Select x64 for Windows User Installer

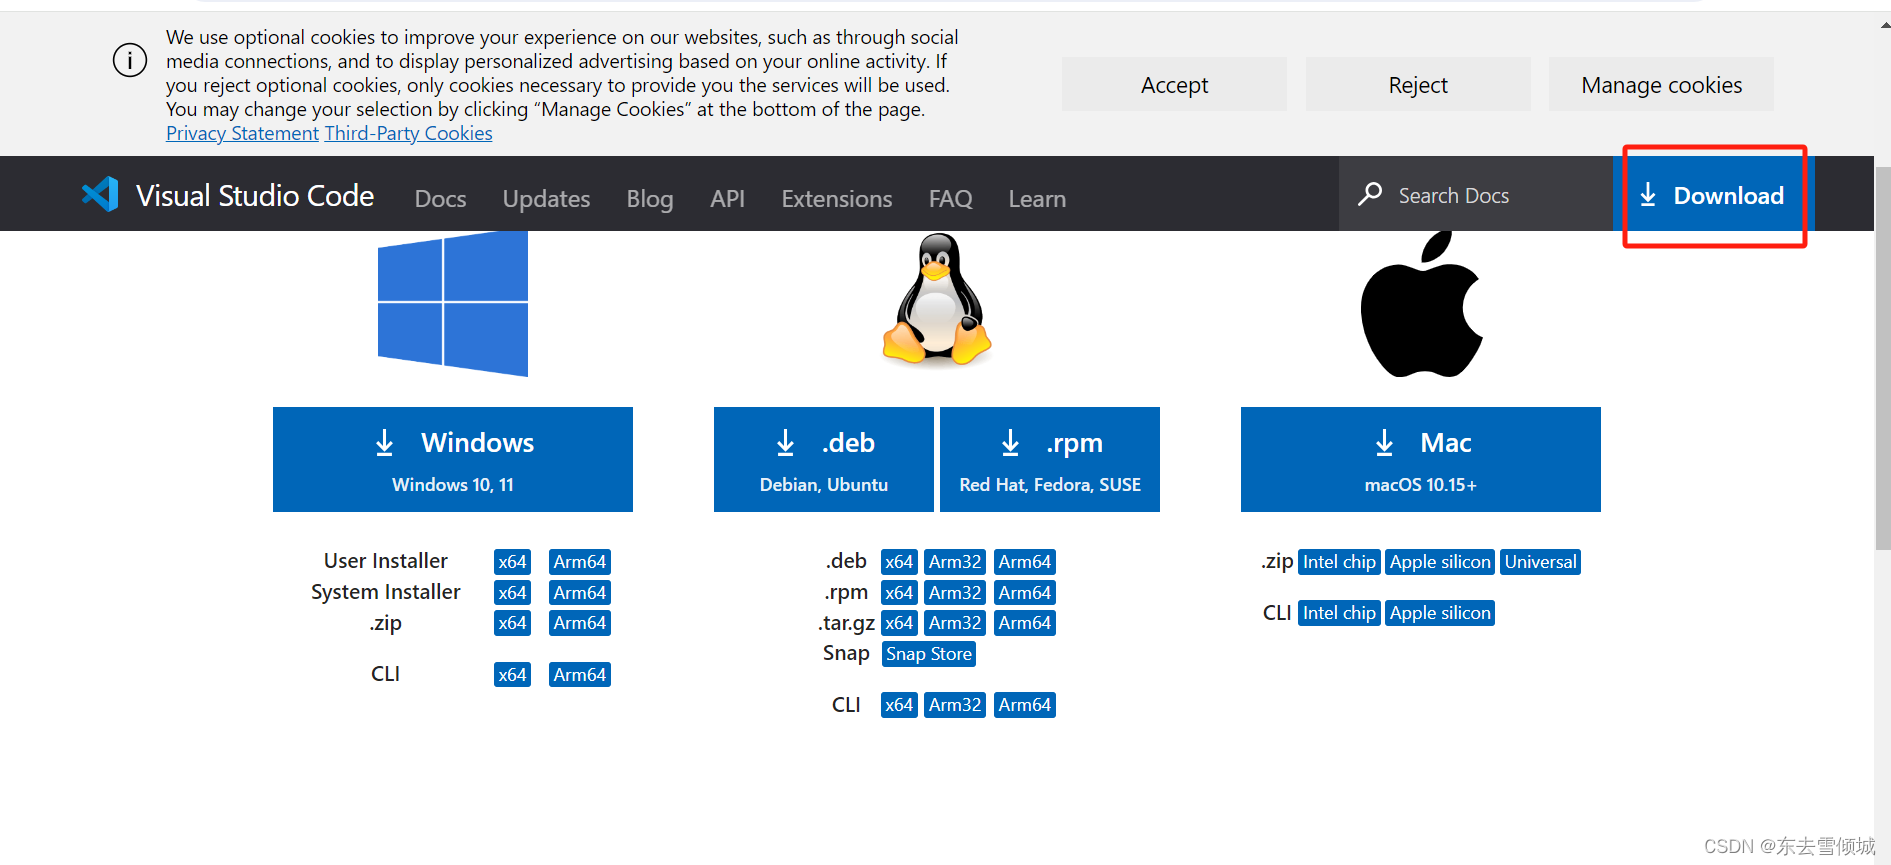[512, 562]
